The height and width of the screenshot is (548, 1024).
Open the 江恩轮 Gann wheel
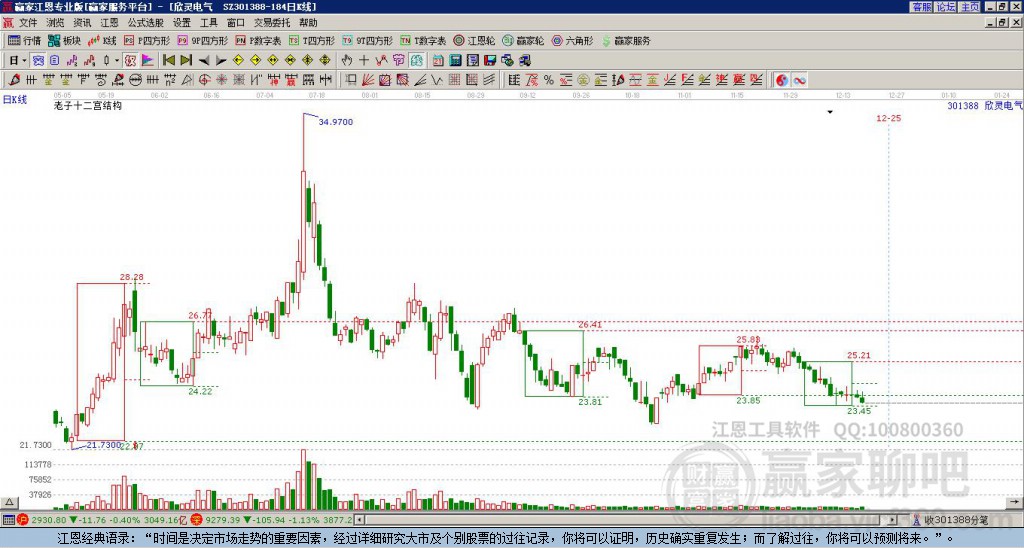(474, 40)
